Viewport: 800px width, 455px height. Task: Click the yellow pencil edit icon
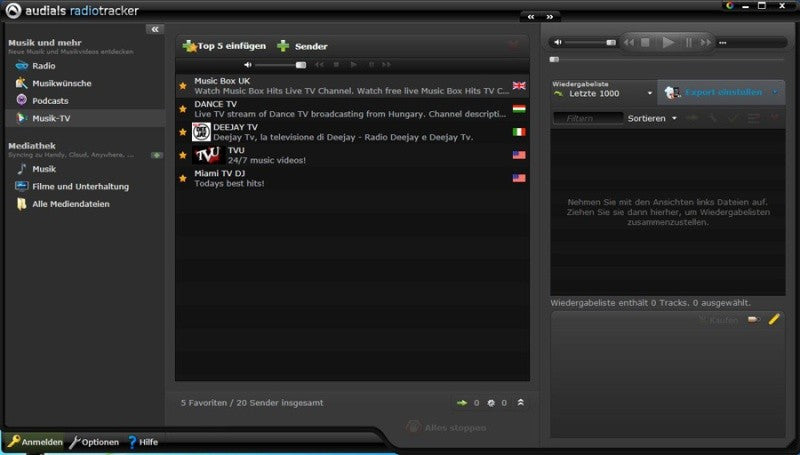click(x=774, y=319)
